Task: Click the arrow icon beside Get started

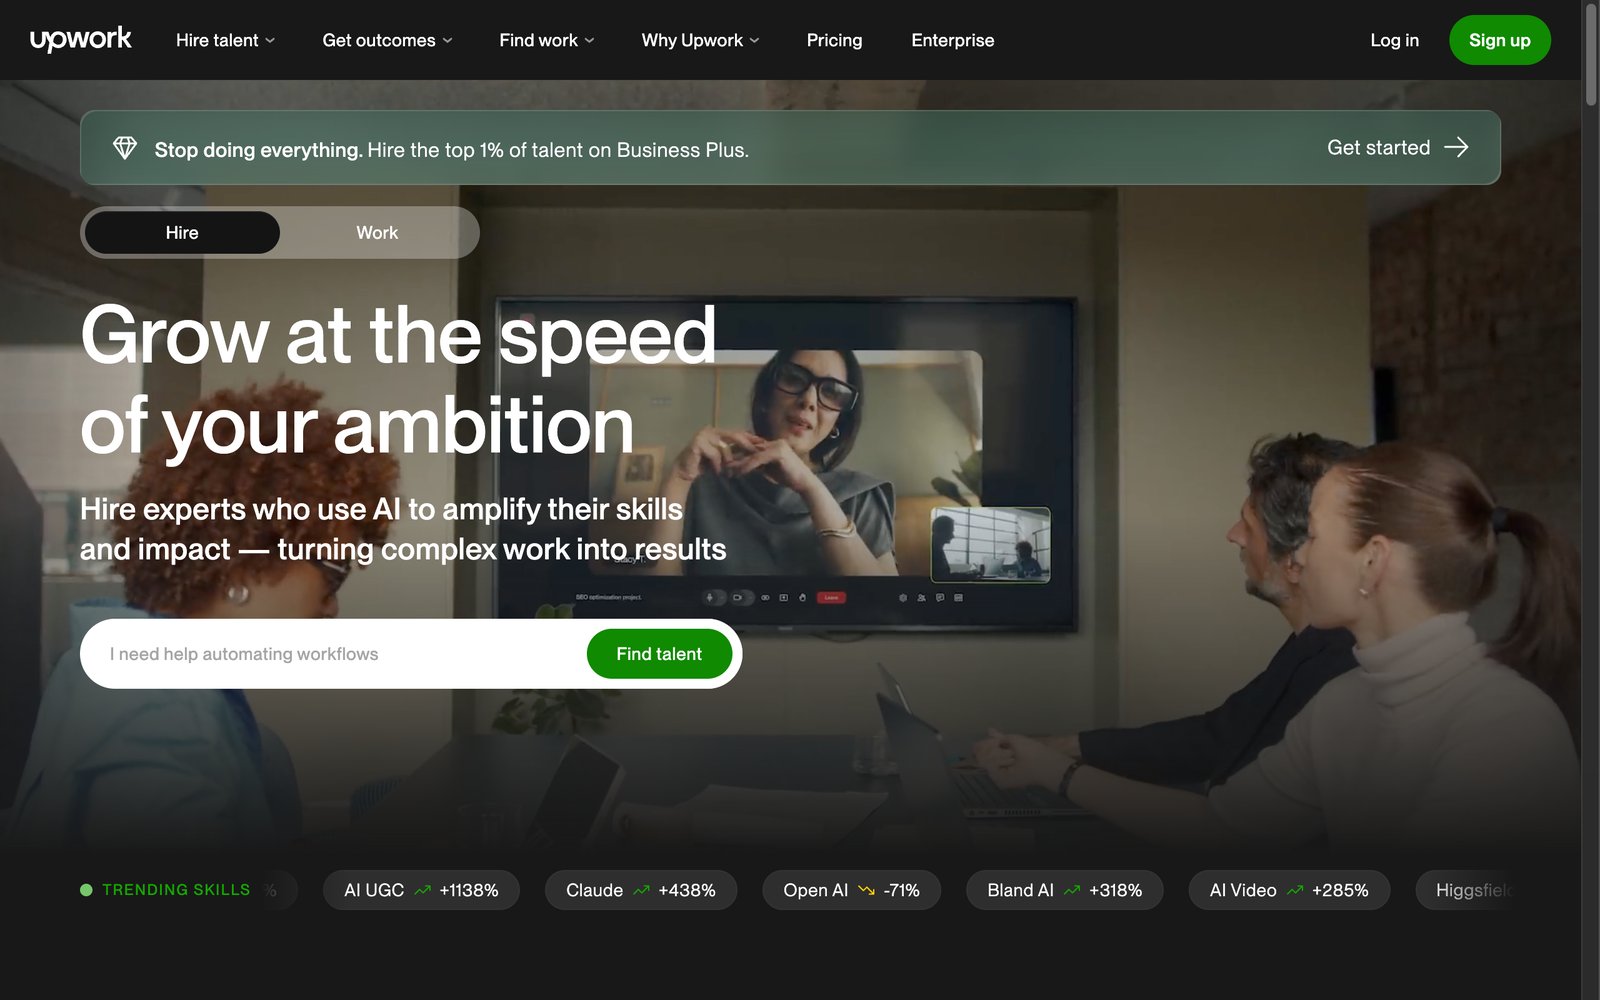Action: coord(1457,147)
